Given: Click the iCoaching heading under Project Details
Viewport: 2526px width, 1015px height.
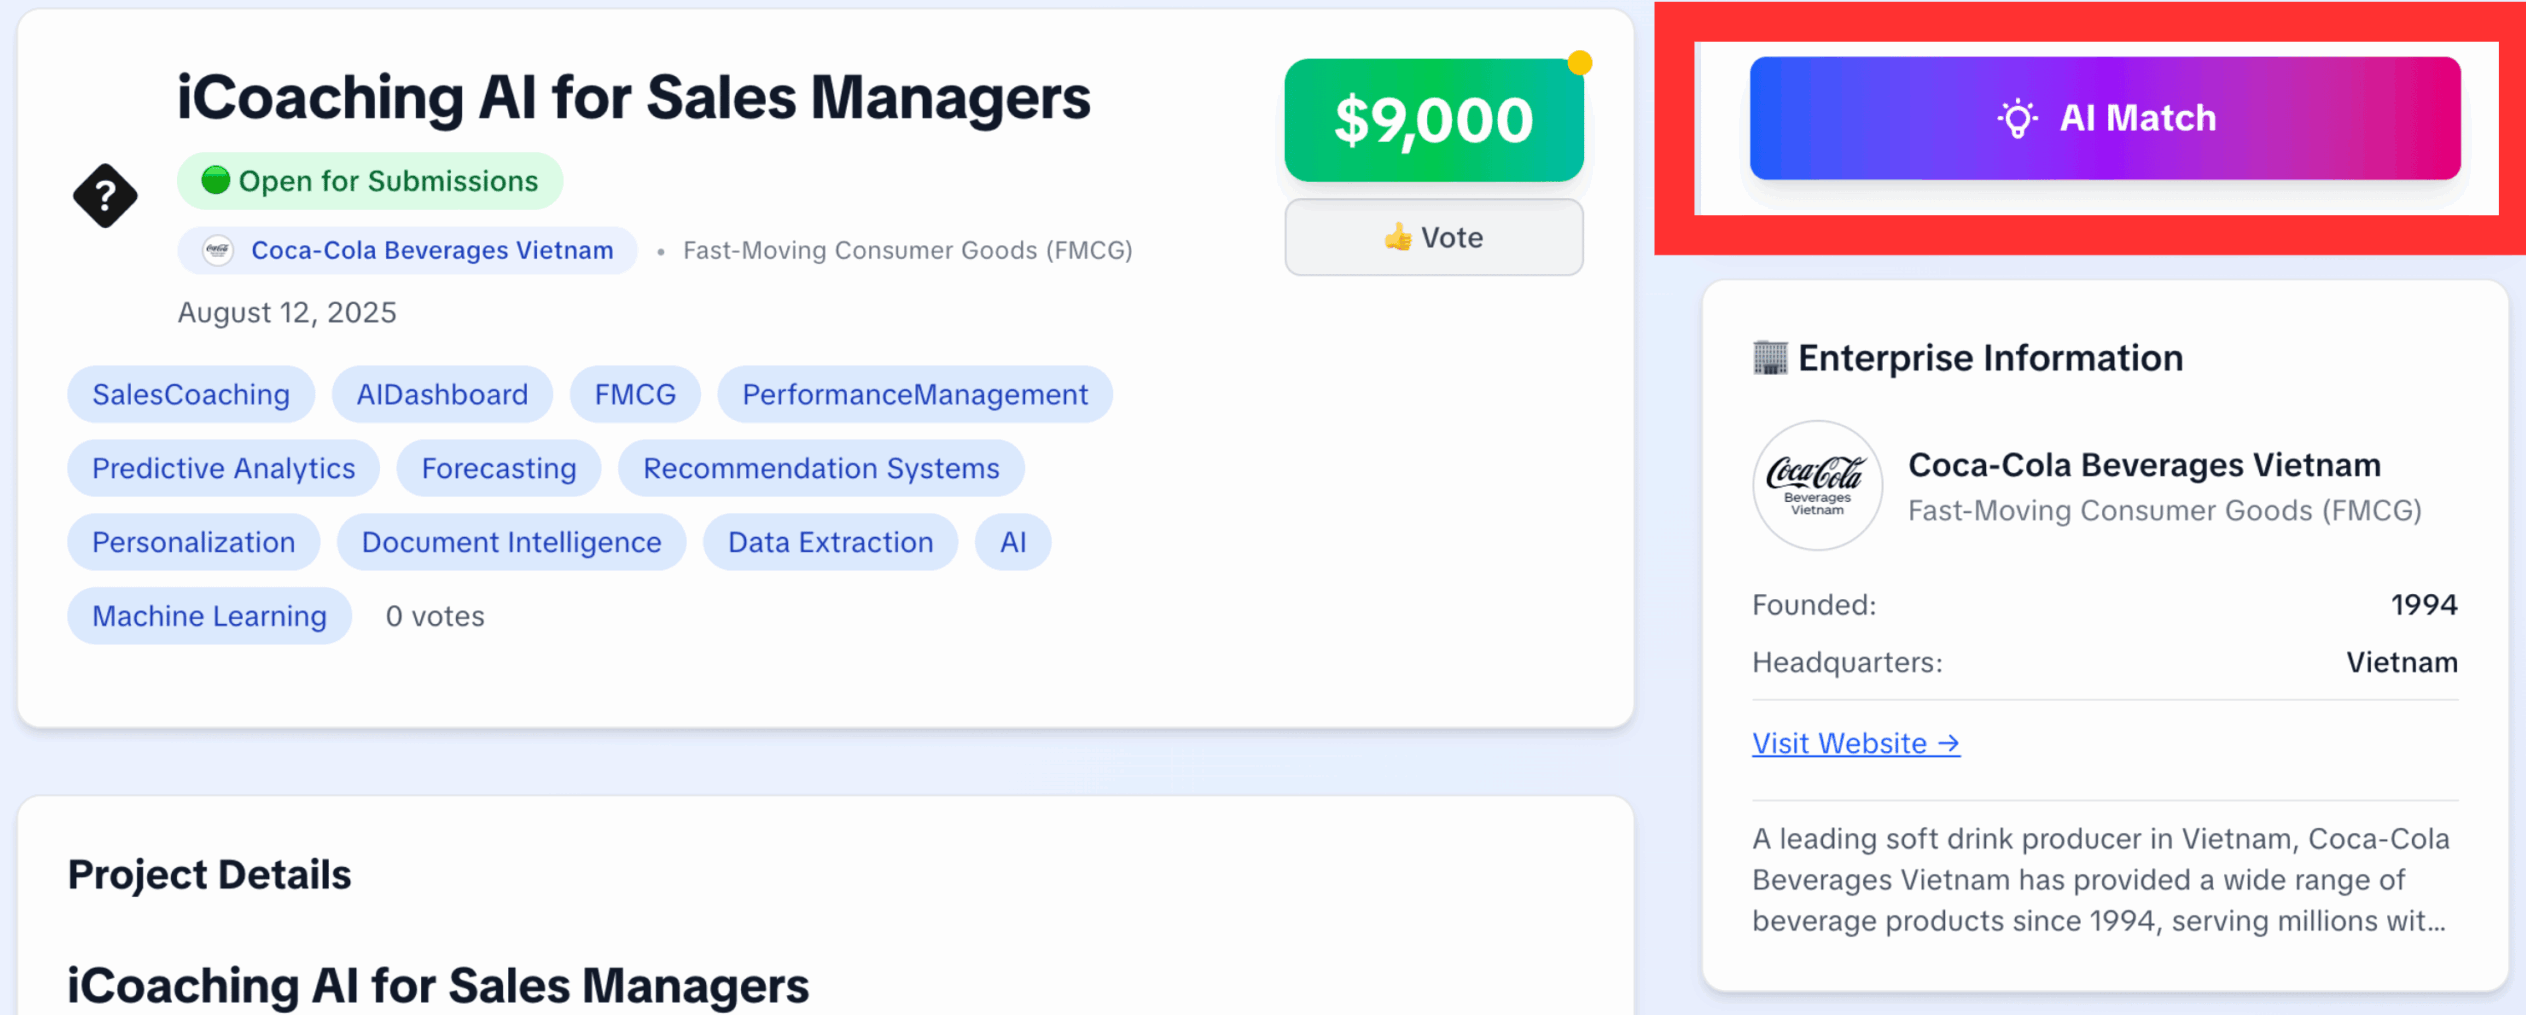Looking at the screenshot, I should pyautogui.click(x=438, y=986).
